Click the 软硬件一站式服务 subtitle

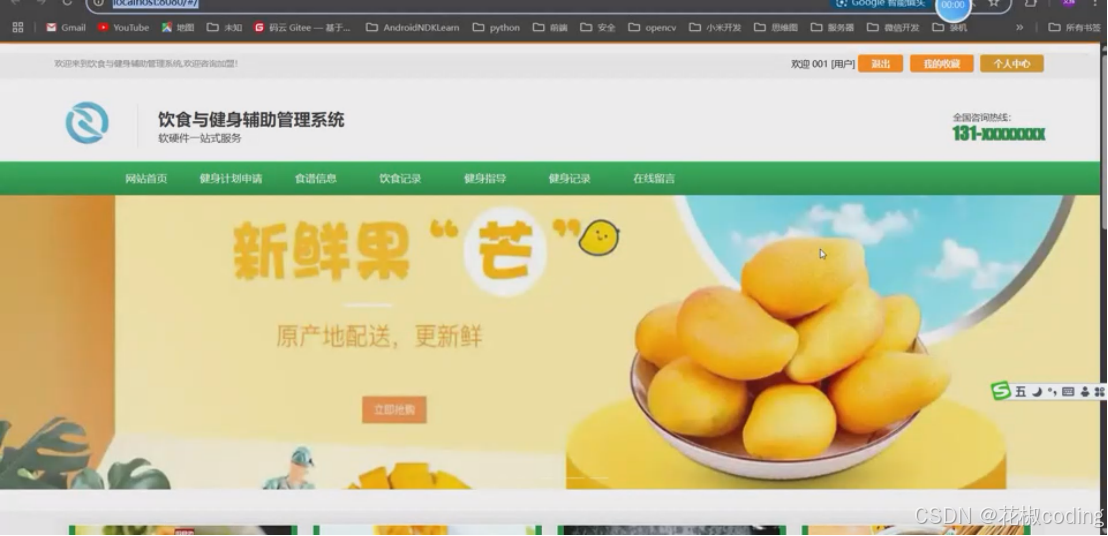tap(200, 138)
